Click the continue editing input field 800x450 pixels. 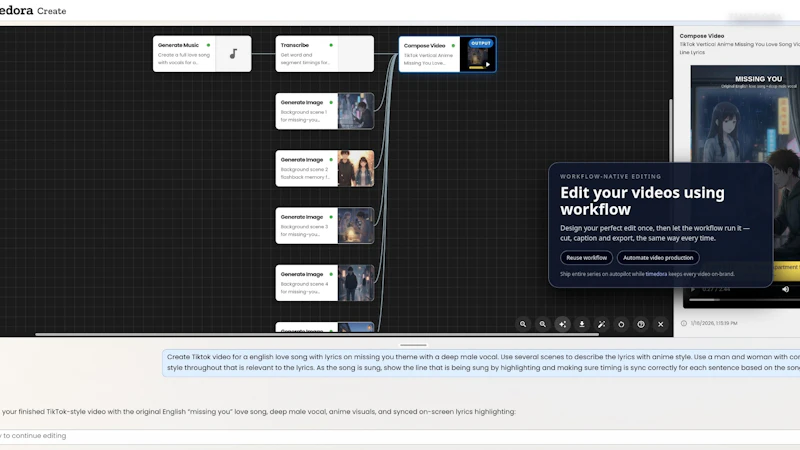[x=400, y=436]
